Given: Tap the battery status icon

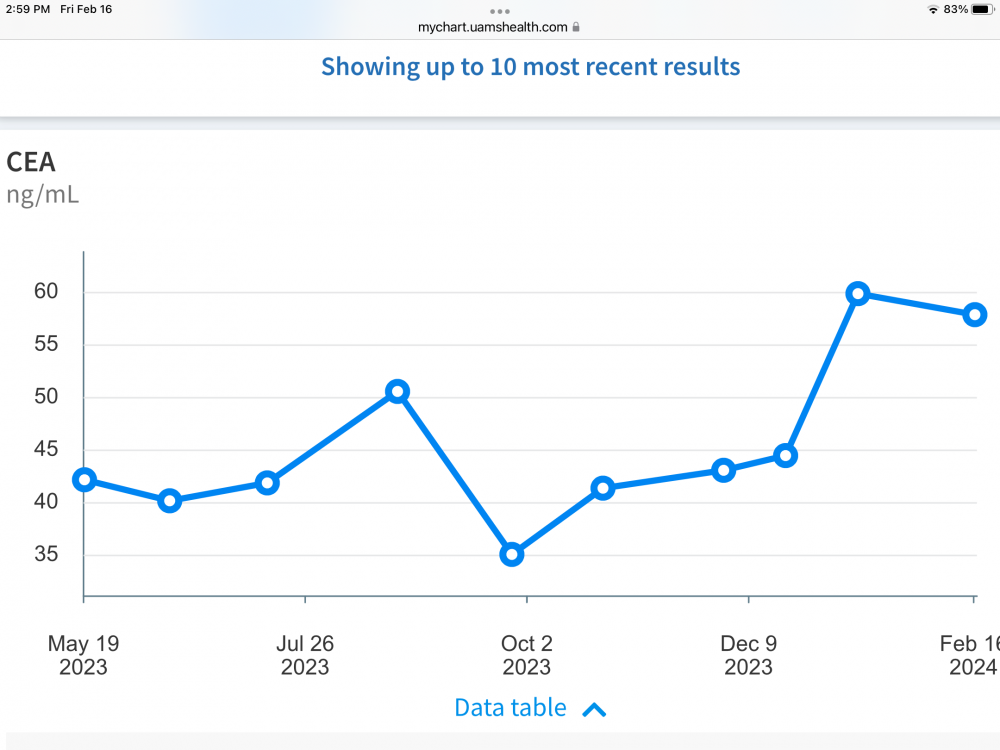Looking at the screenshot, I should 982,10.
